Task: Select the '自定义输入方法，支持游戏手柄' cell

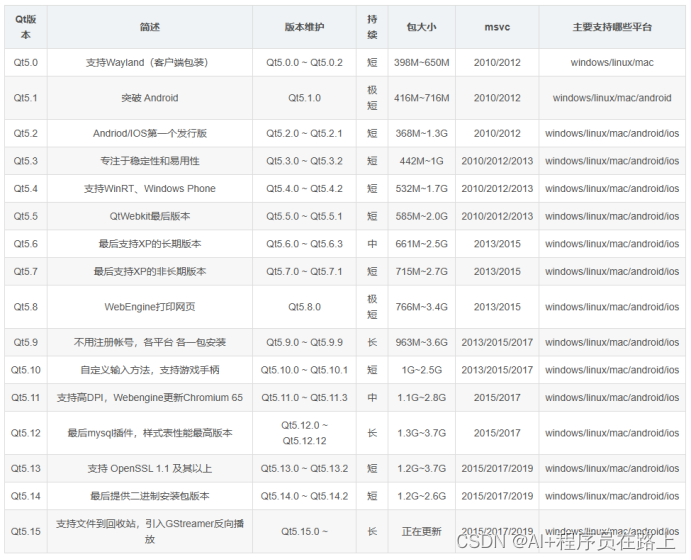Action: [150, 370]
